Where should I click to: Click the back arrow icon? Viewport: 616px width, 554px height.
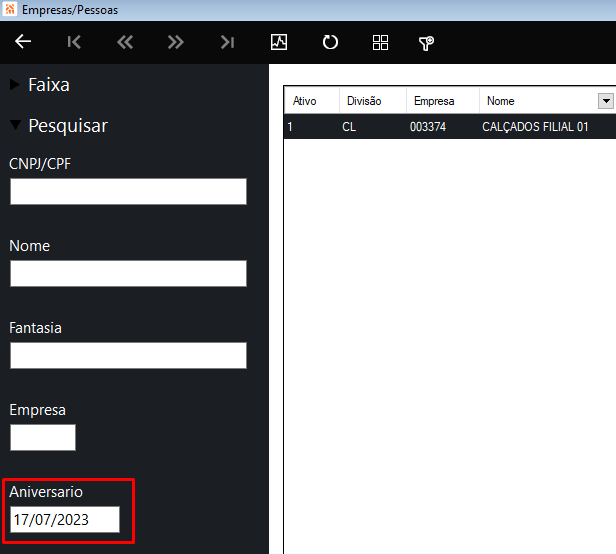[23, 42]
